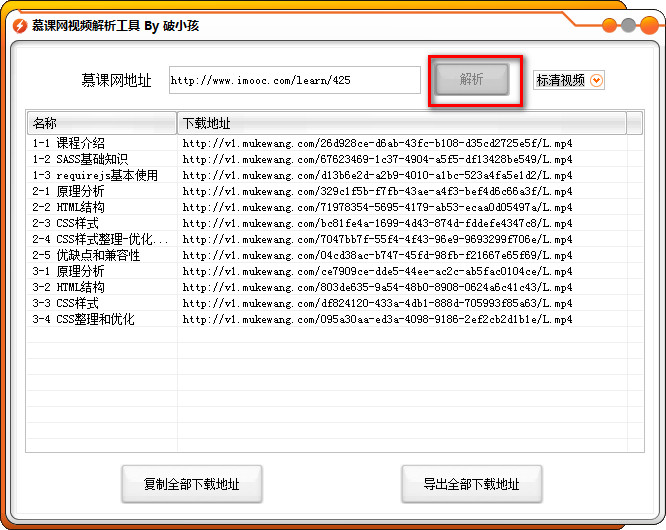The image size is (666, 530).
Task: Click the gray middle window control button
Action: [629, 25]
